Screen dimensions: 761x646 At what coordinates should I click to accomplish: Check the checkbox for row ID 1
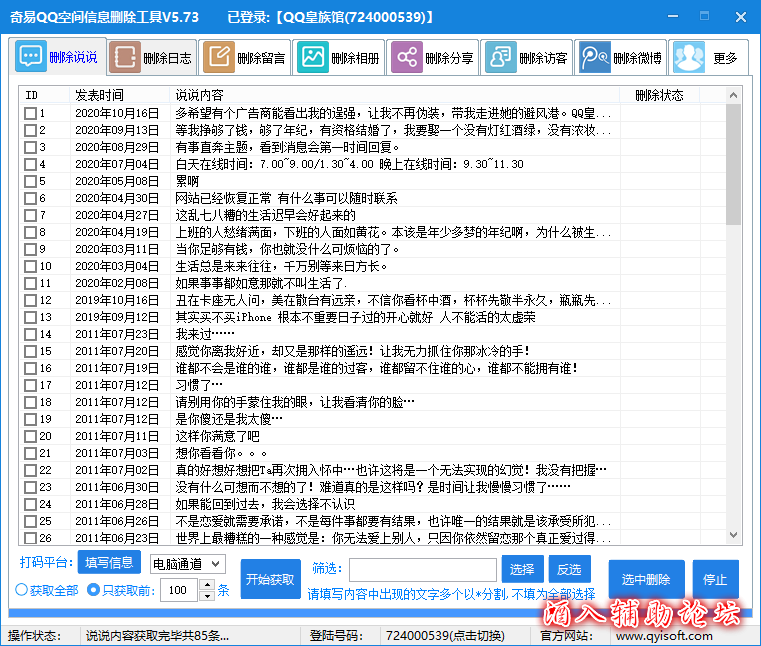tap(30, 114)
